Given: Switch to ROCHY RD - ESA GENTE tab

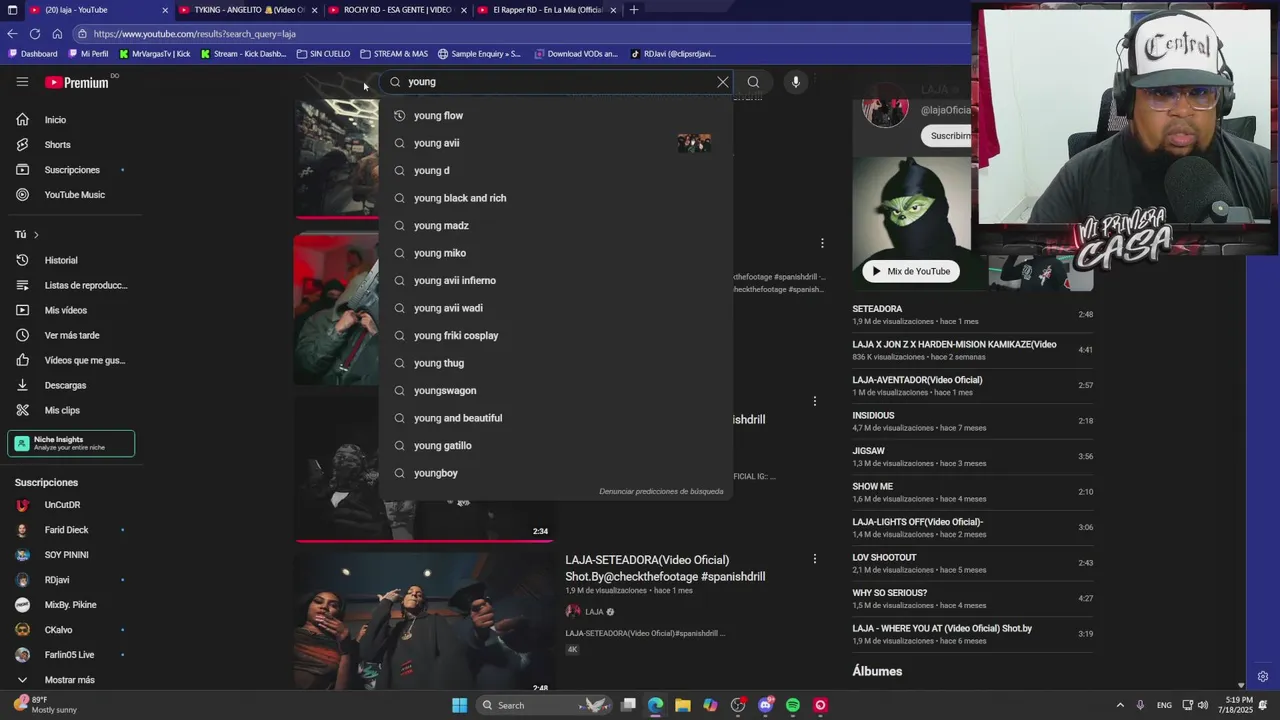Looking at the screenshot, I should [396, 10].
